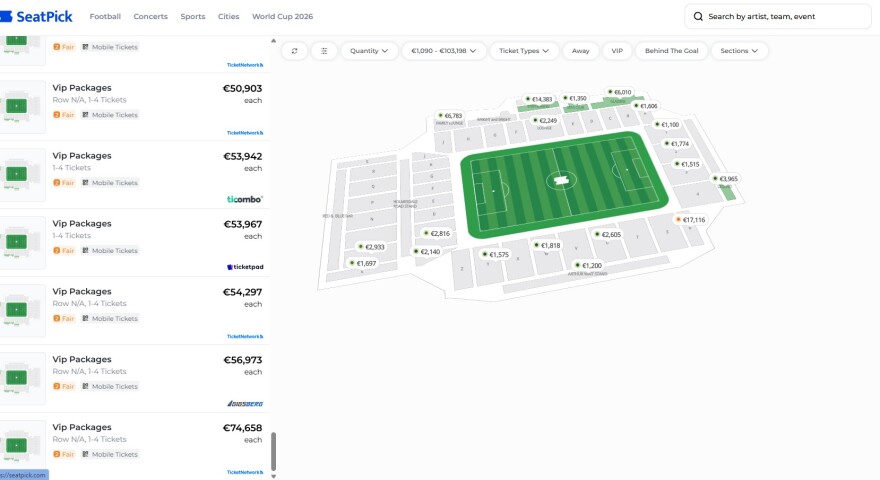The height and width of the screenshot is (480, 880).
Task: Expand the Sections dropdown
Action: (x=739, y=51)
